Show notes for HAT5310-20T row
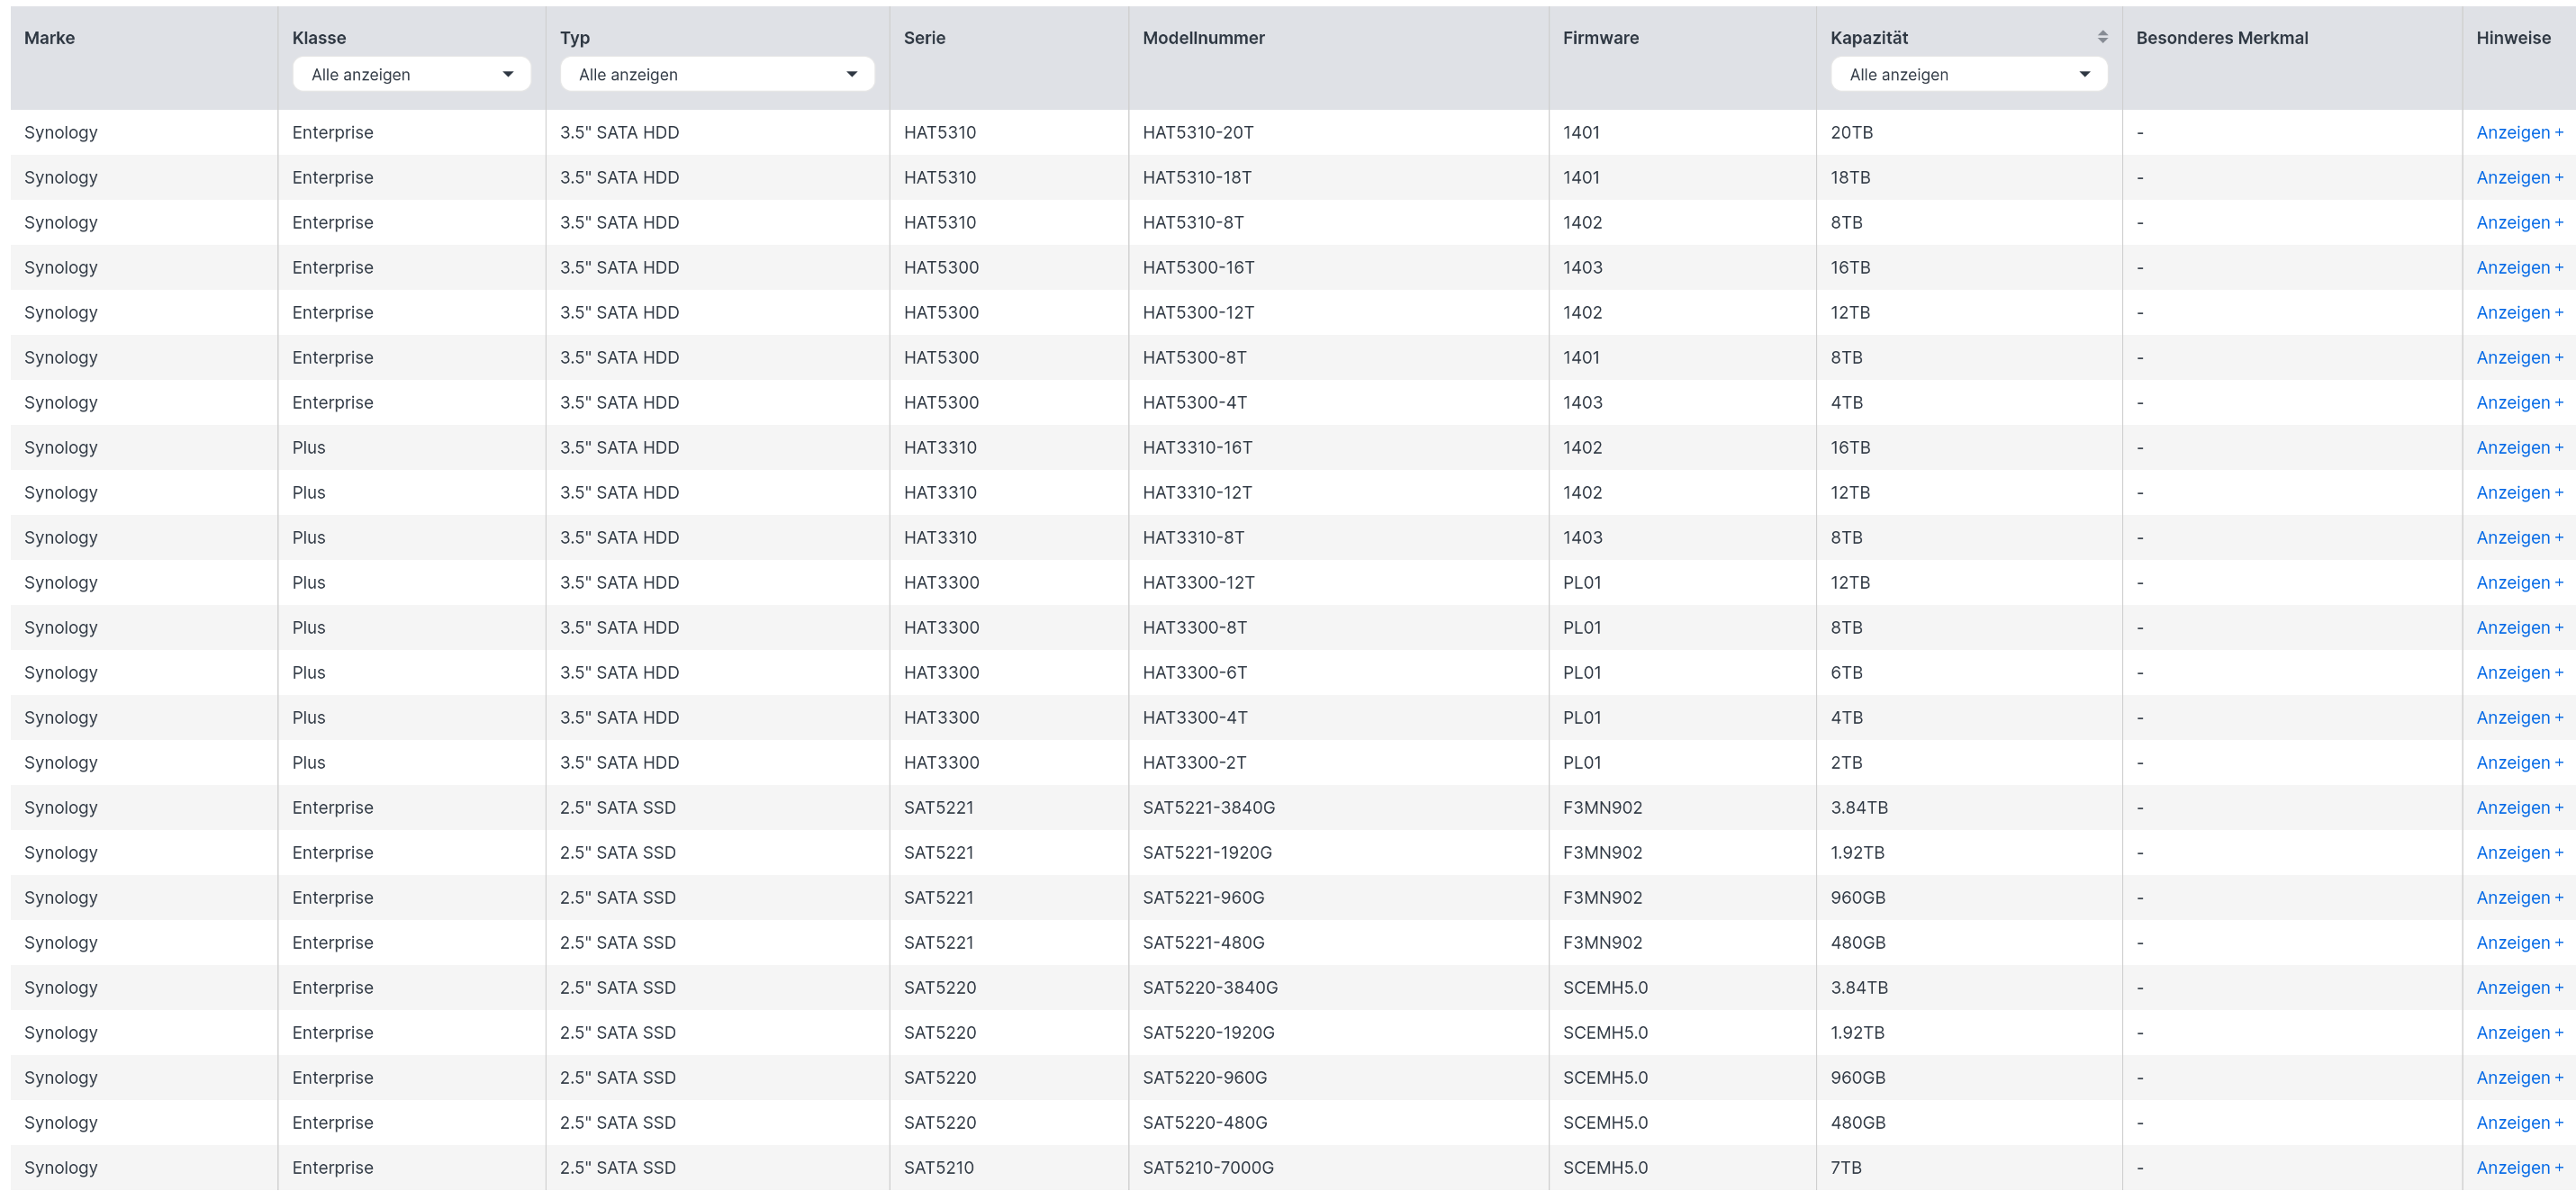 [2519, 132]
